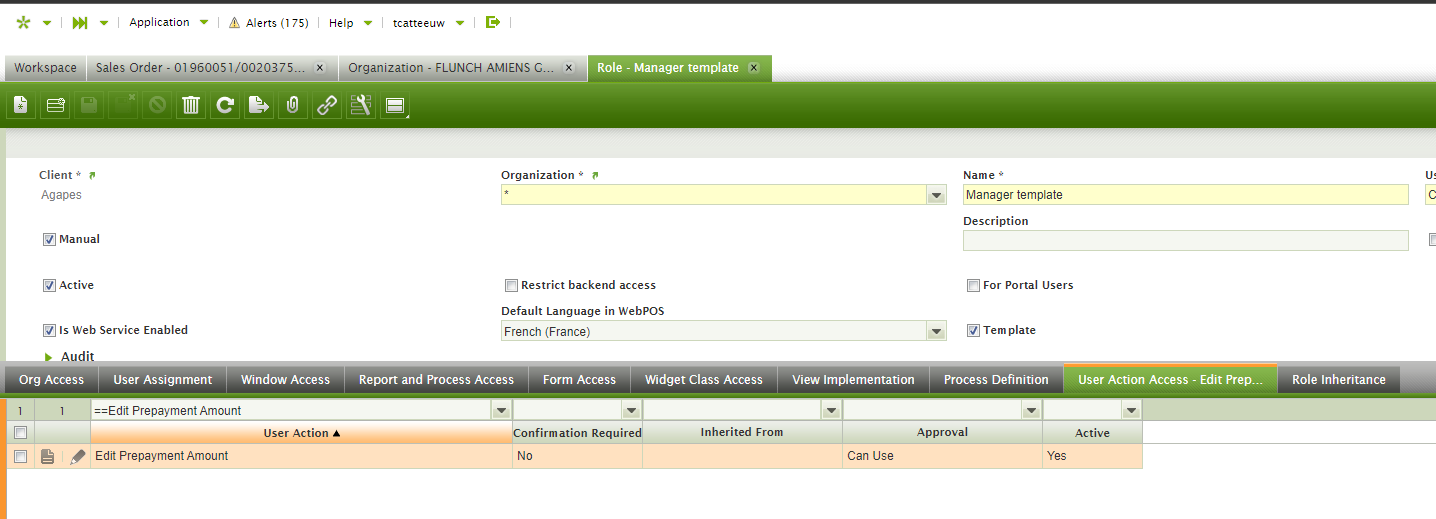Open the Organization dropdown
The image size is (1436, 519).
point(936,195)
